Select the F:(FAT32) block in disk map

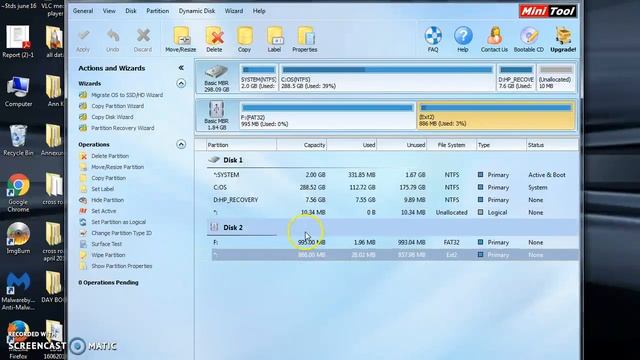(x=327, y=116)
